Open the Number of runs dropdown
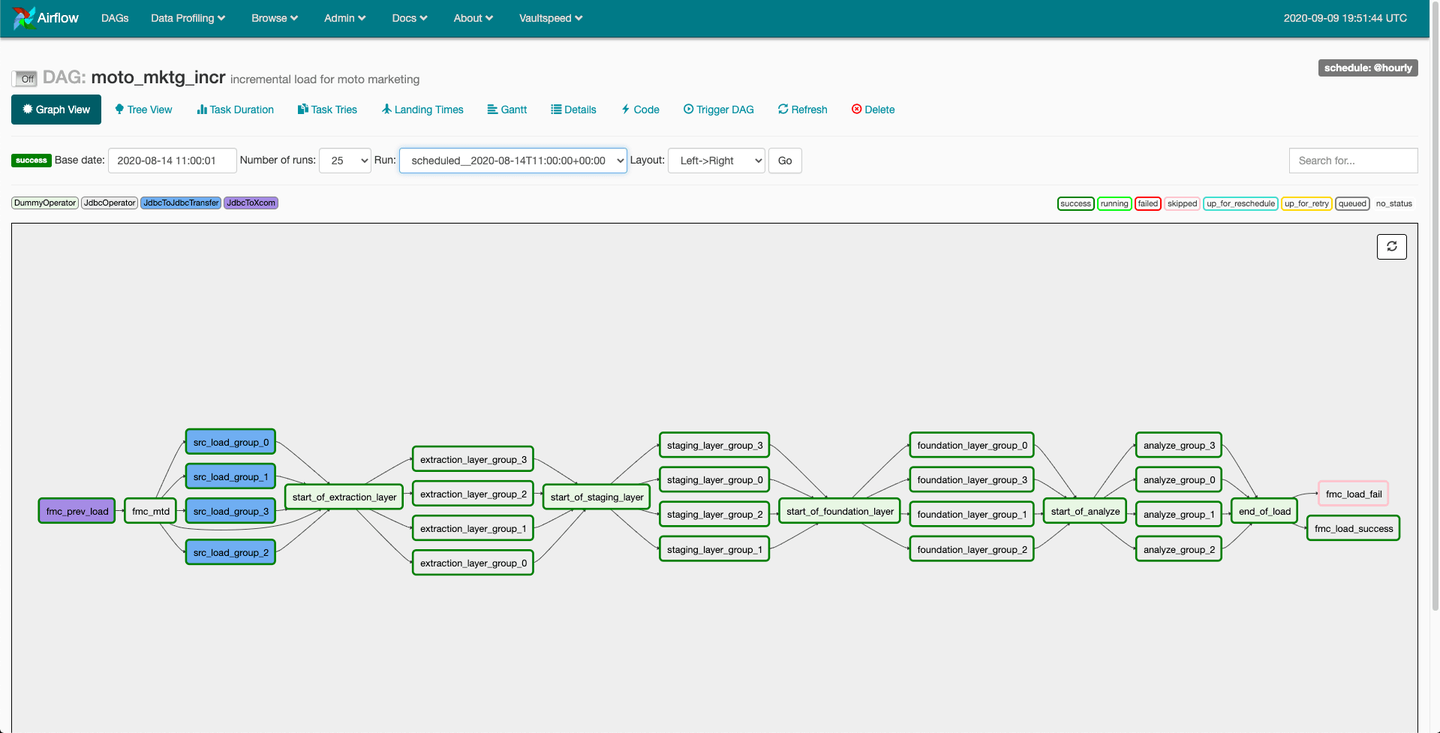The image size is (1440, 733). pyautogui.click(x=345, y=160)
